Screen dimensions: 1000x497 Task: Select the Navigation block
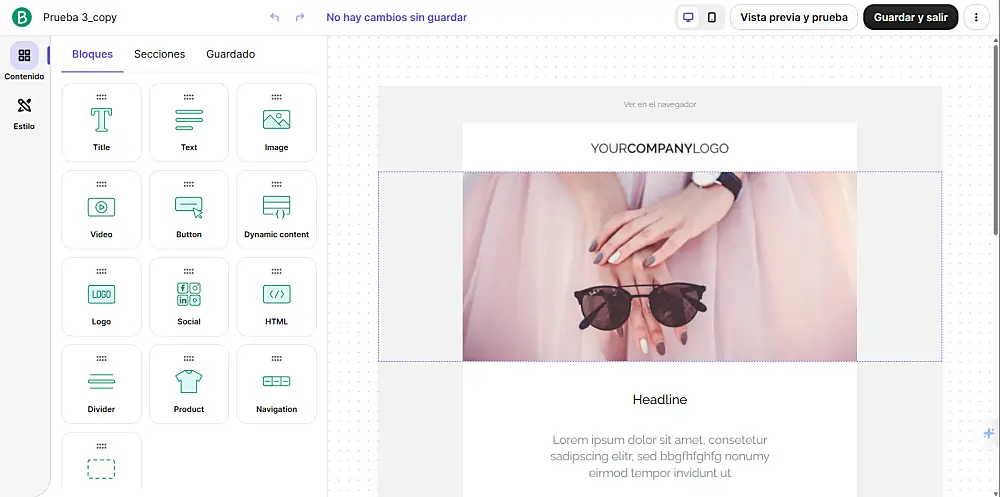click(x=276, y=384)
